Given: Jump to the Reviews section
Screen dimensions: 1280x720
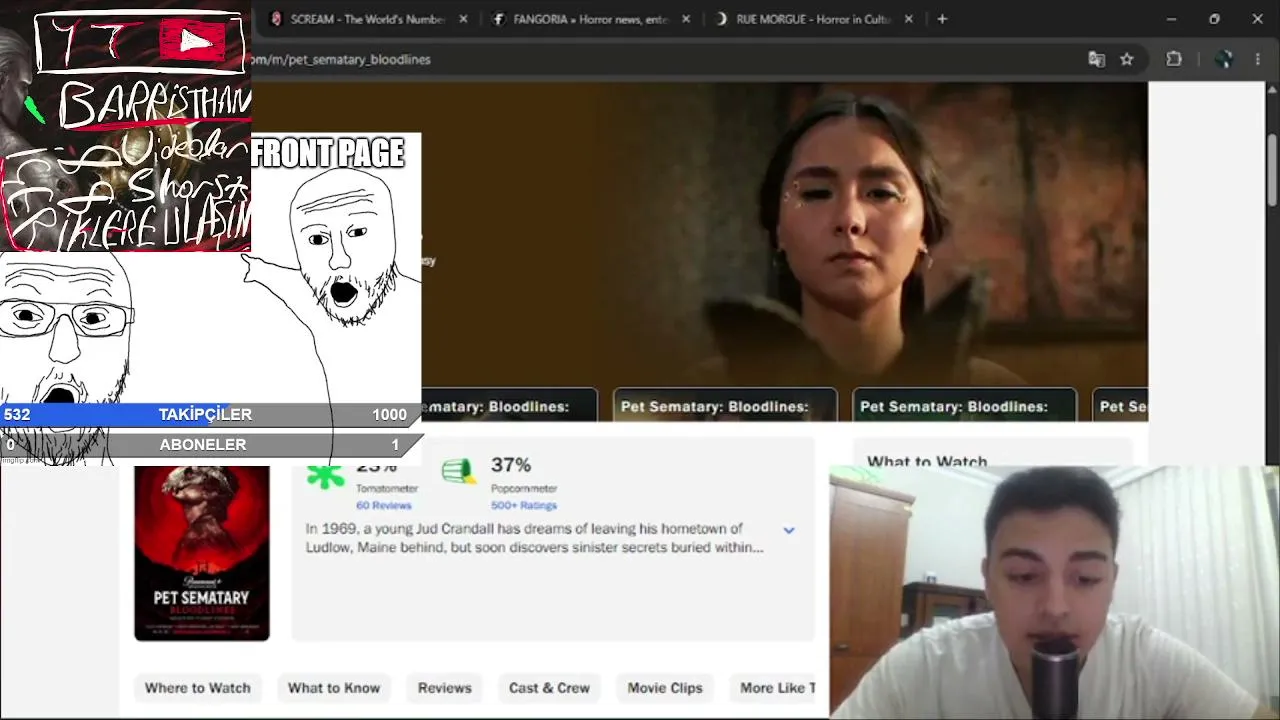Looking at the screenshot, I should (x=445, y=688).
